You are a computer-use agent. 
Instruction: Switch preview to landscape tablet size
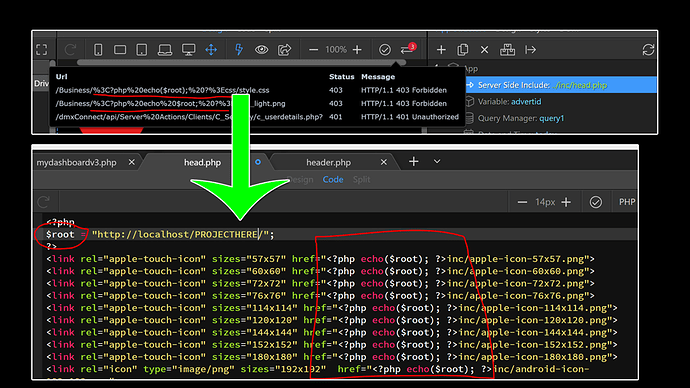[x=120, y=50]
